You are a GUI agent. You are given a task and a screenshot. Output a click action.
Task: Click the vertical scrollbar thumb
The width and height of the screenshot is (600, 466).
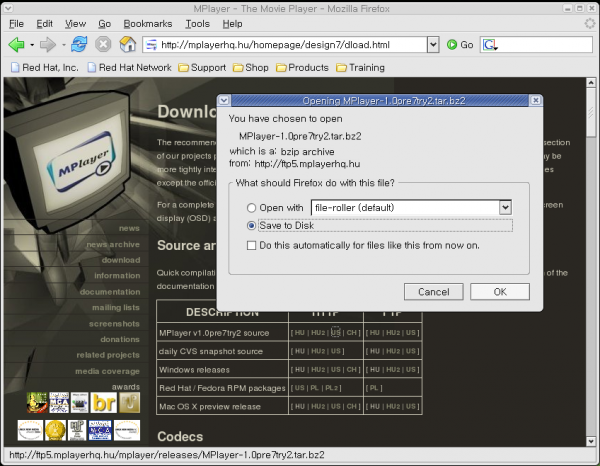pyautogui.click(x=591, y=112)
